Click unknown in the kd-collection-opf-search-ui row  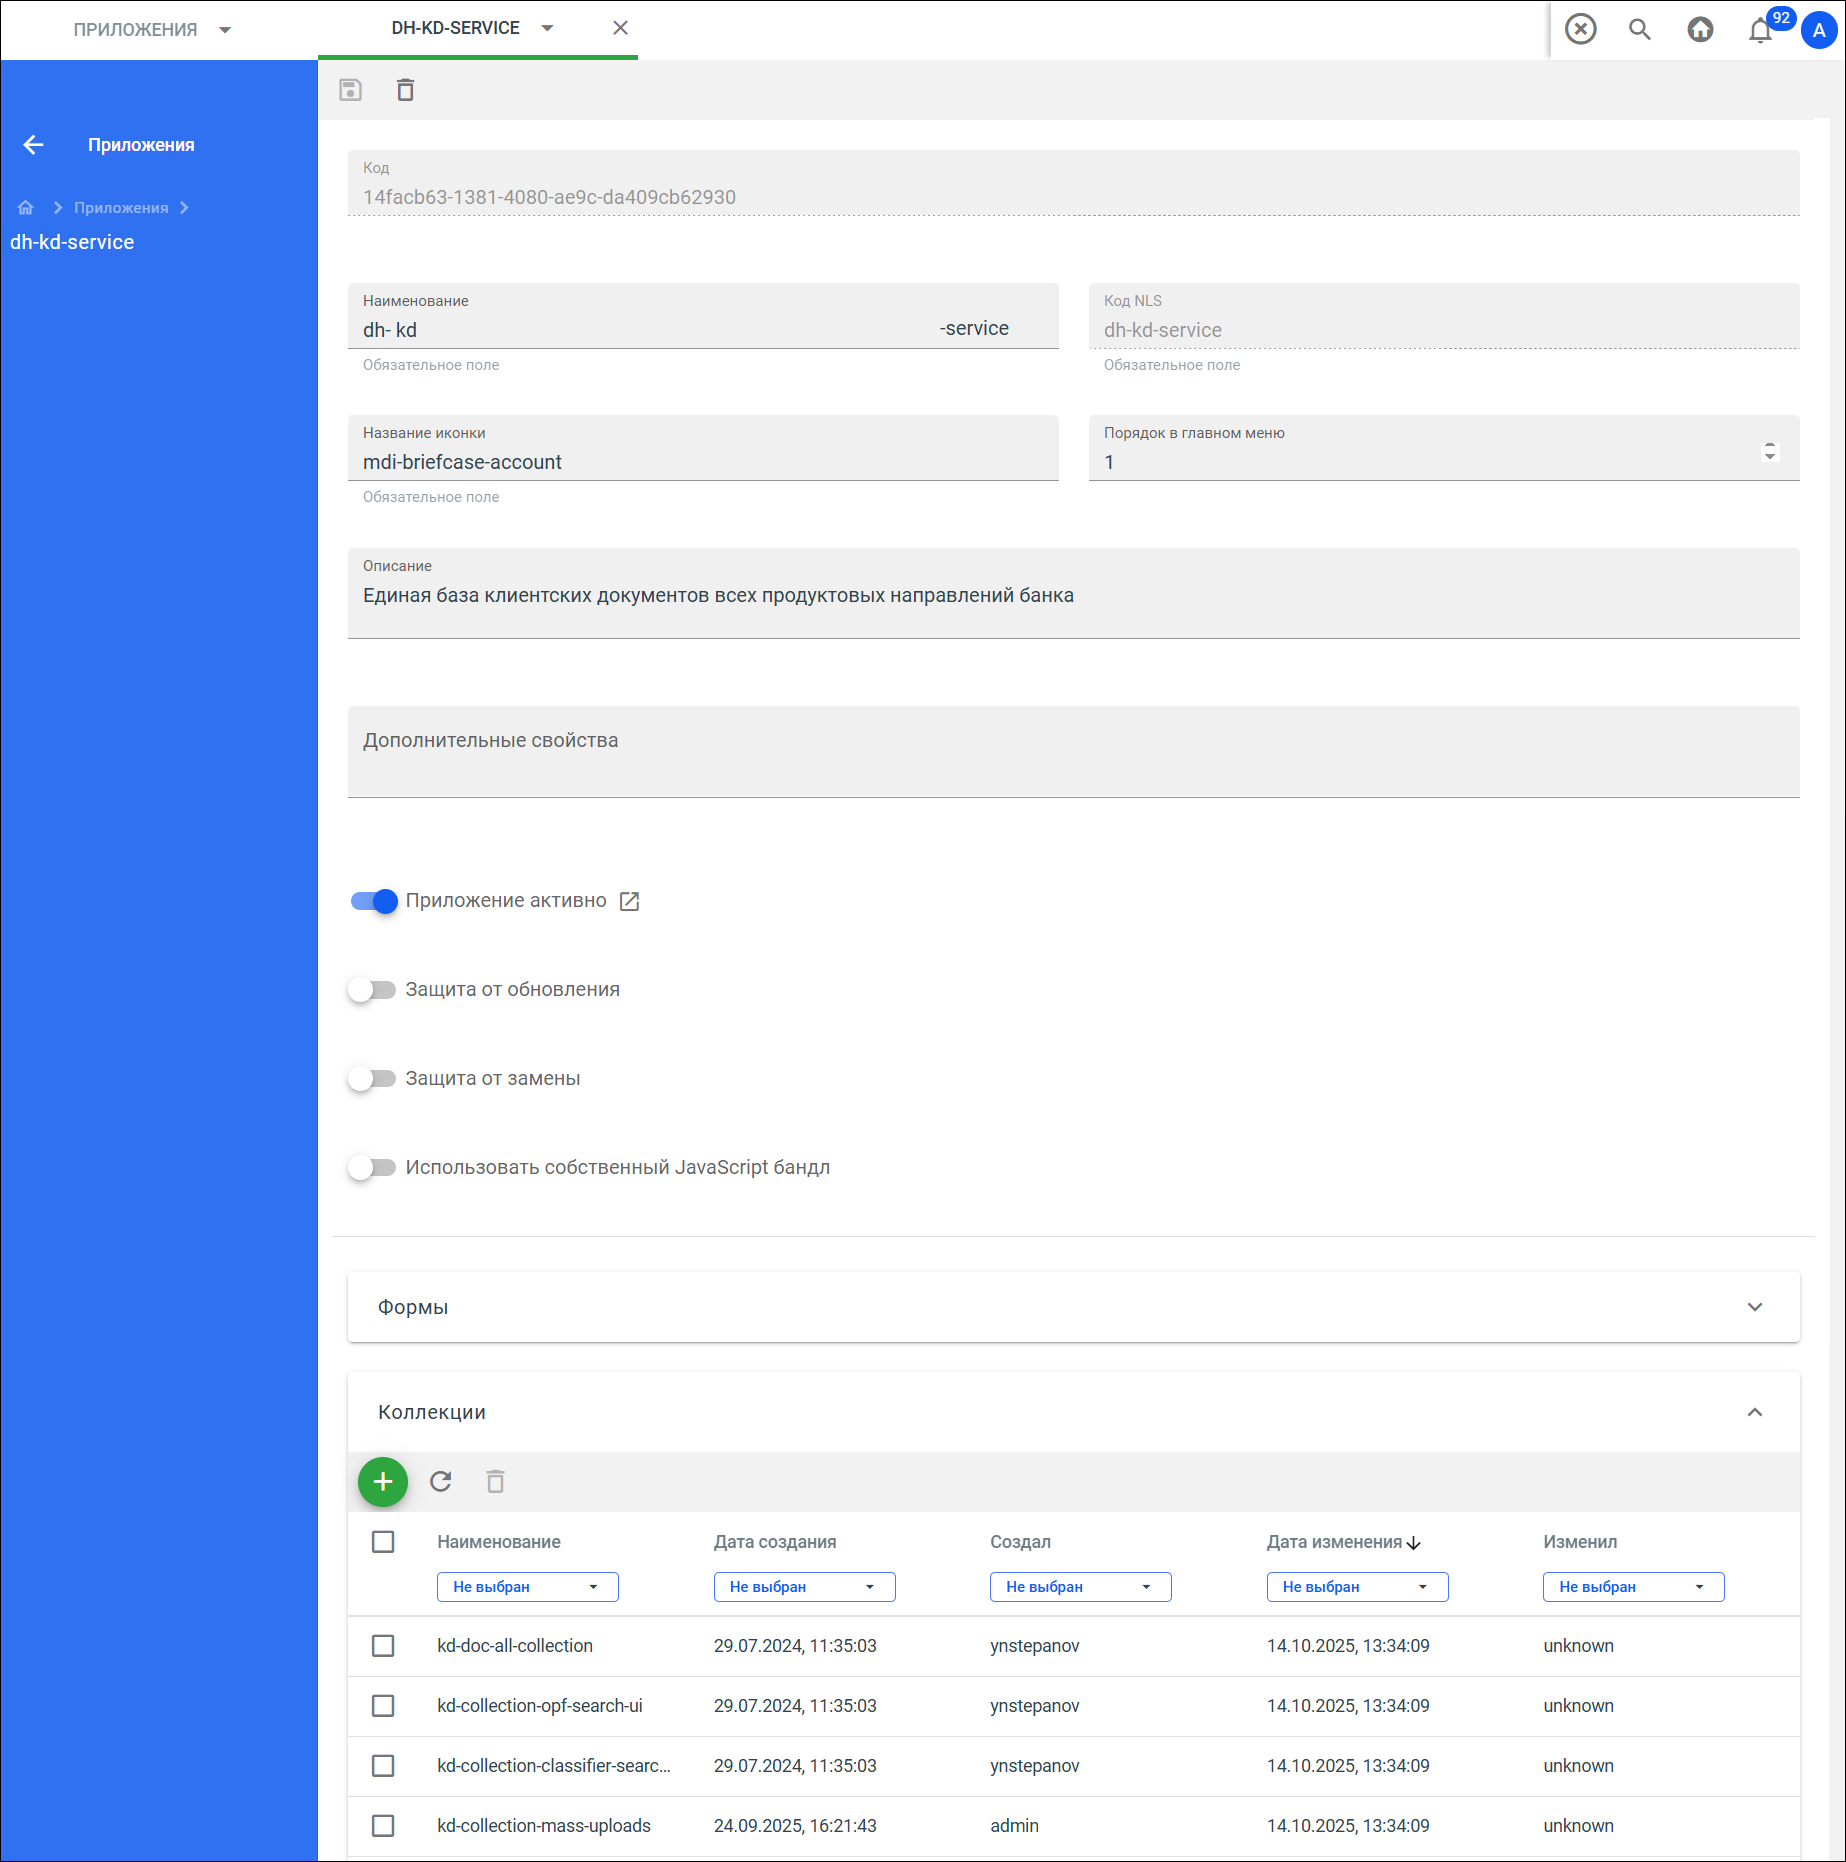coord(1578,1706)
